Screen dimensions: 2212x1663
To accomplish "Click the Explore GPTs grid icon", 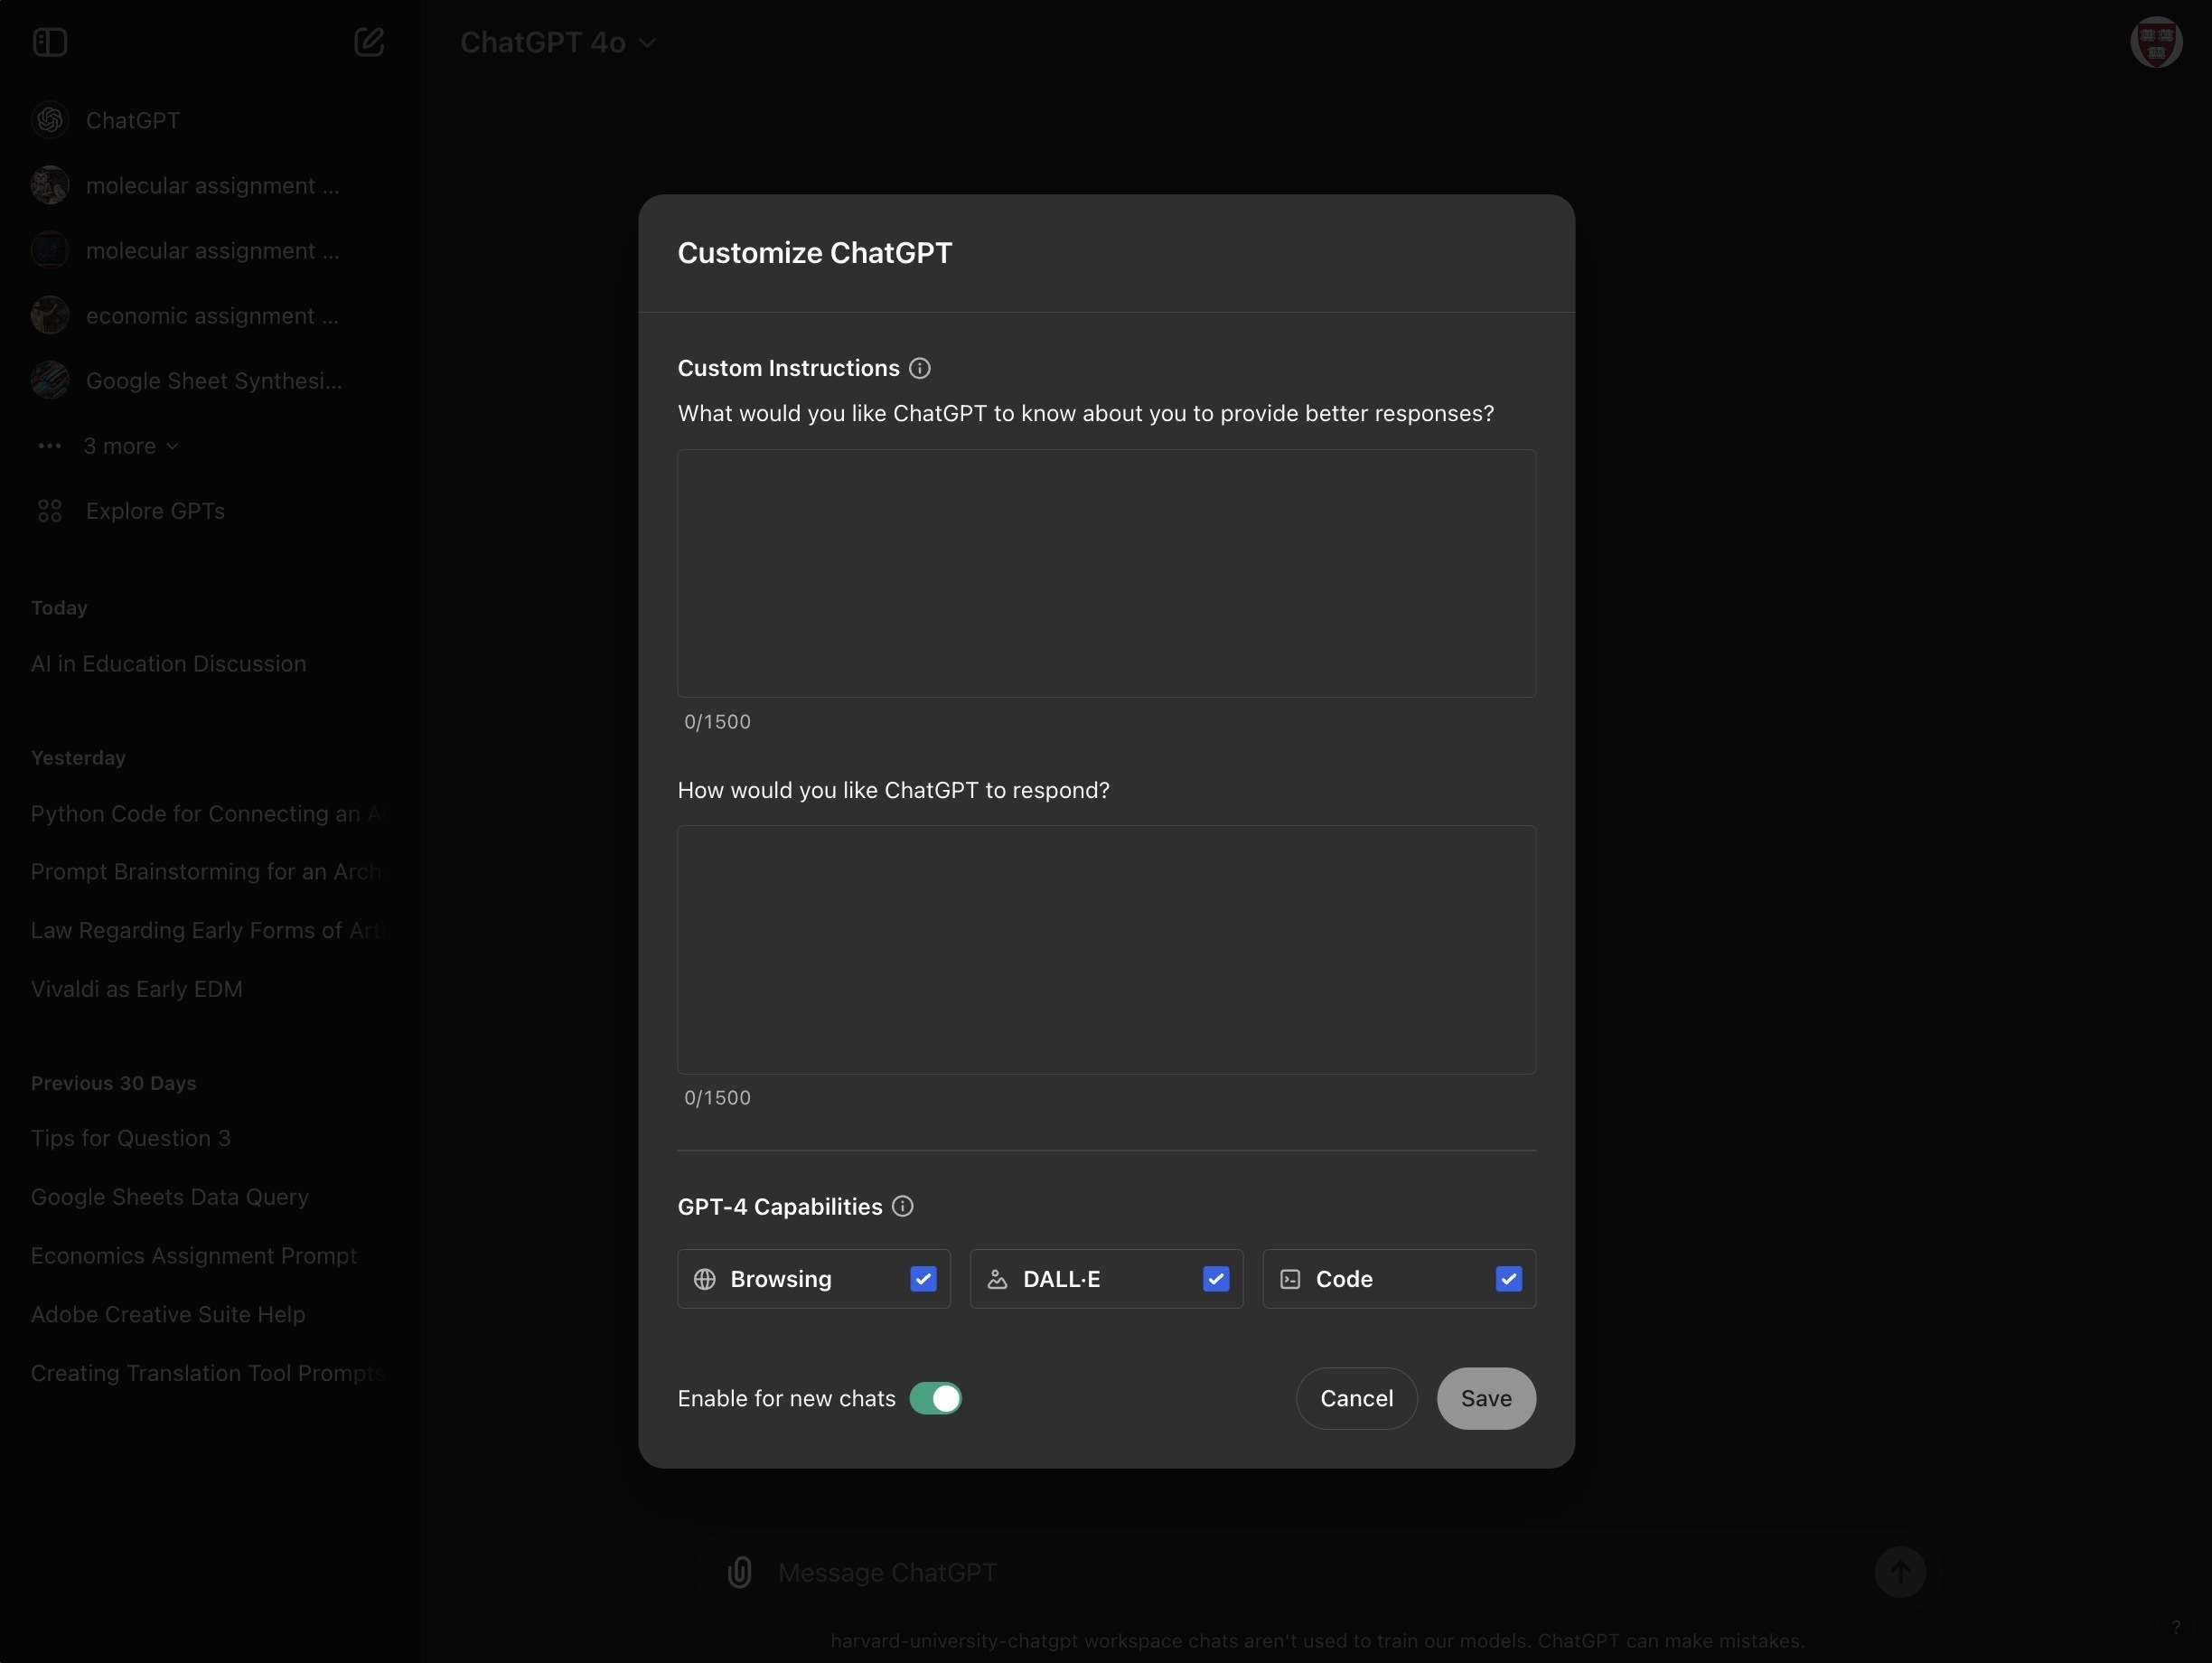I will point(49,511).
